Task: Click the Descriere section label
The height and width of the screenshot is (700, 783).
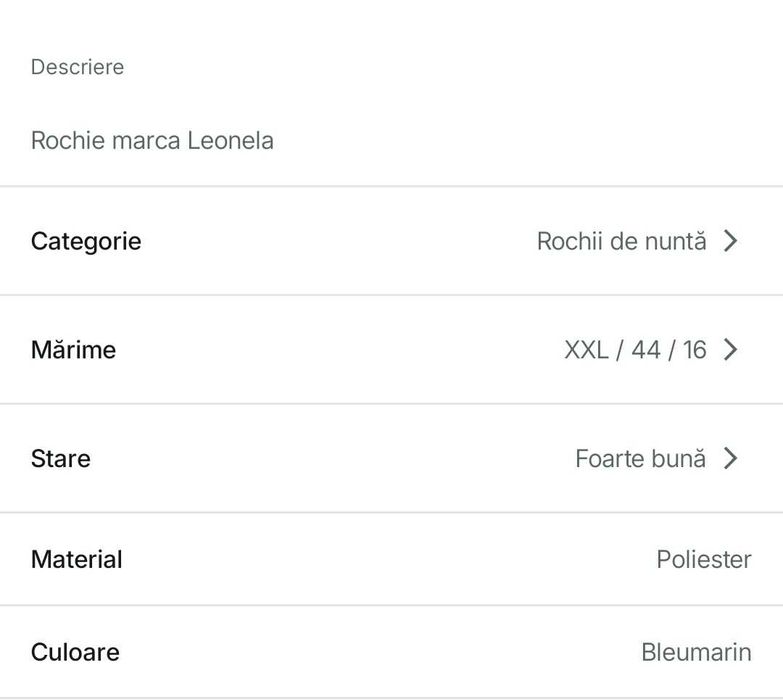Action: tap(77, 67)
